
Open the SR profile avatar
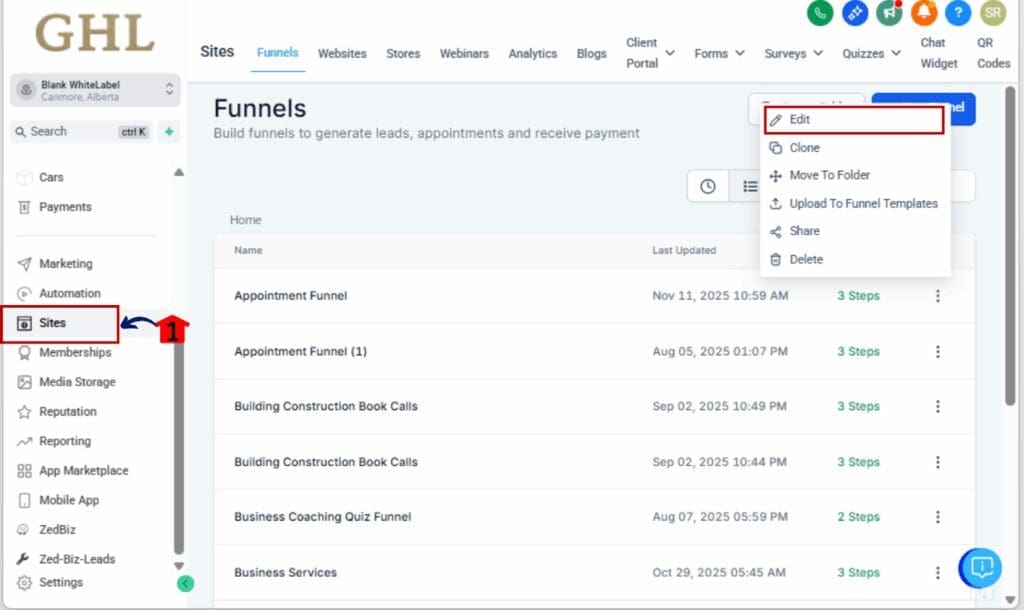[992, 14]
